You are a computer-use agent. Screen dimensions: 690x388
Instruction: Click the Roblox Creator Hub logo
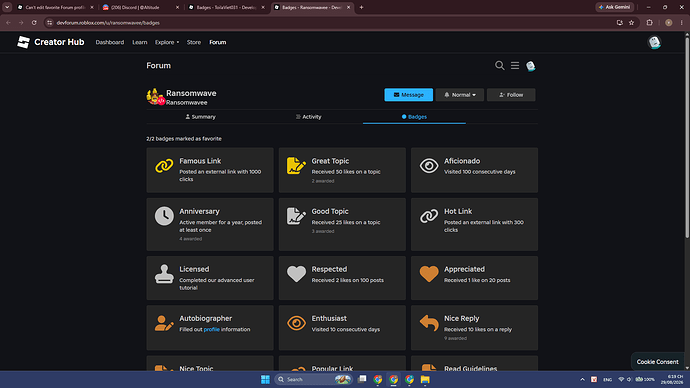pos(50,42)
